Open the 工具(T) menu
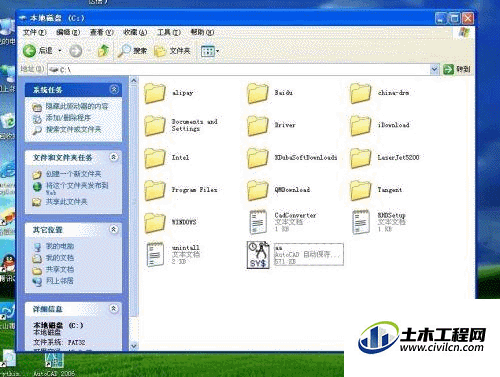 pos(169,32)
